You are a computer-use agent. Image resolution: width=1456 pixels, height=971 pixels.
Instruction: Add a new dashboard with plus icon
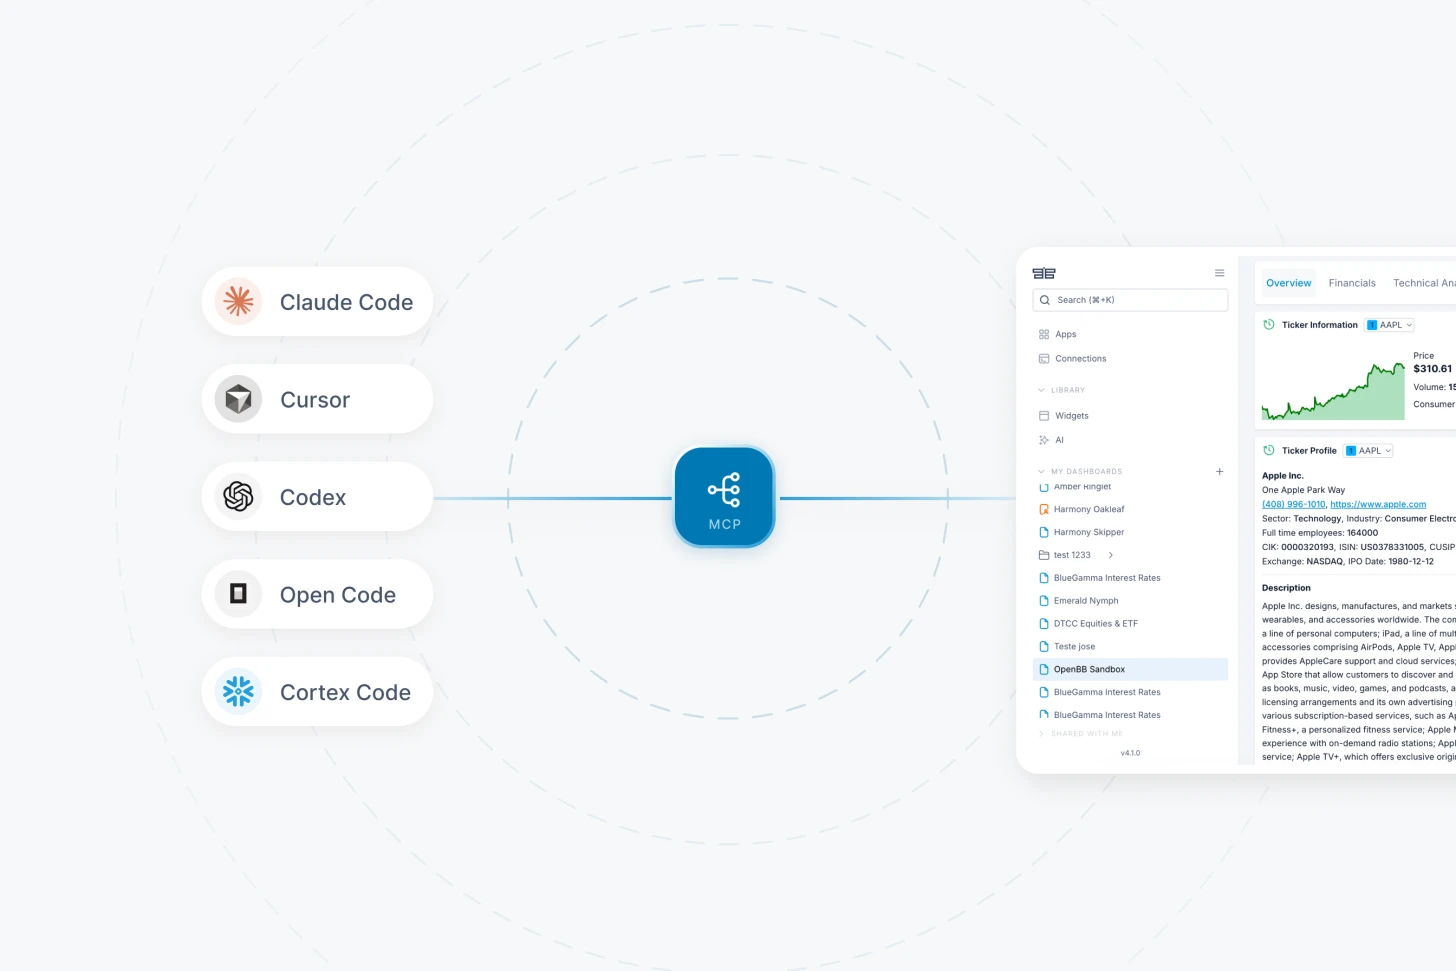[1219, 471]
